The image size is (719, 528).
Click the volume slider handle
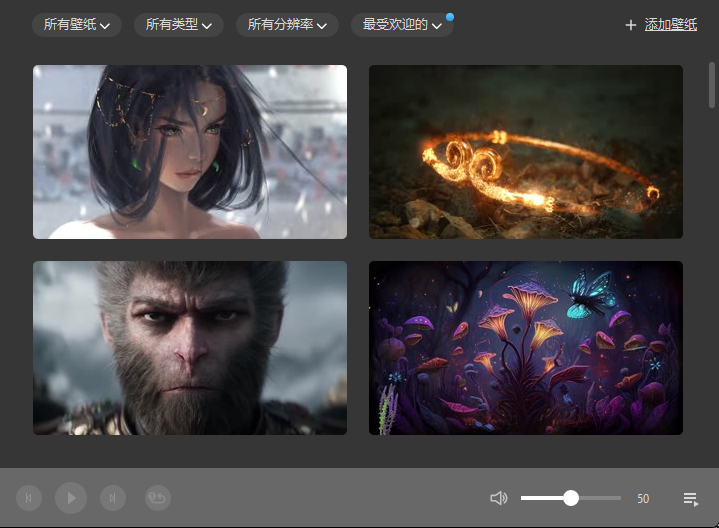pos(571,498)
